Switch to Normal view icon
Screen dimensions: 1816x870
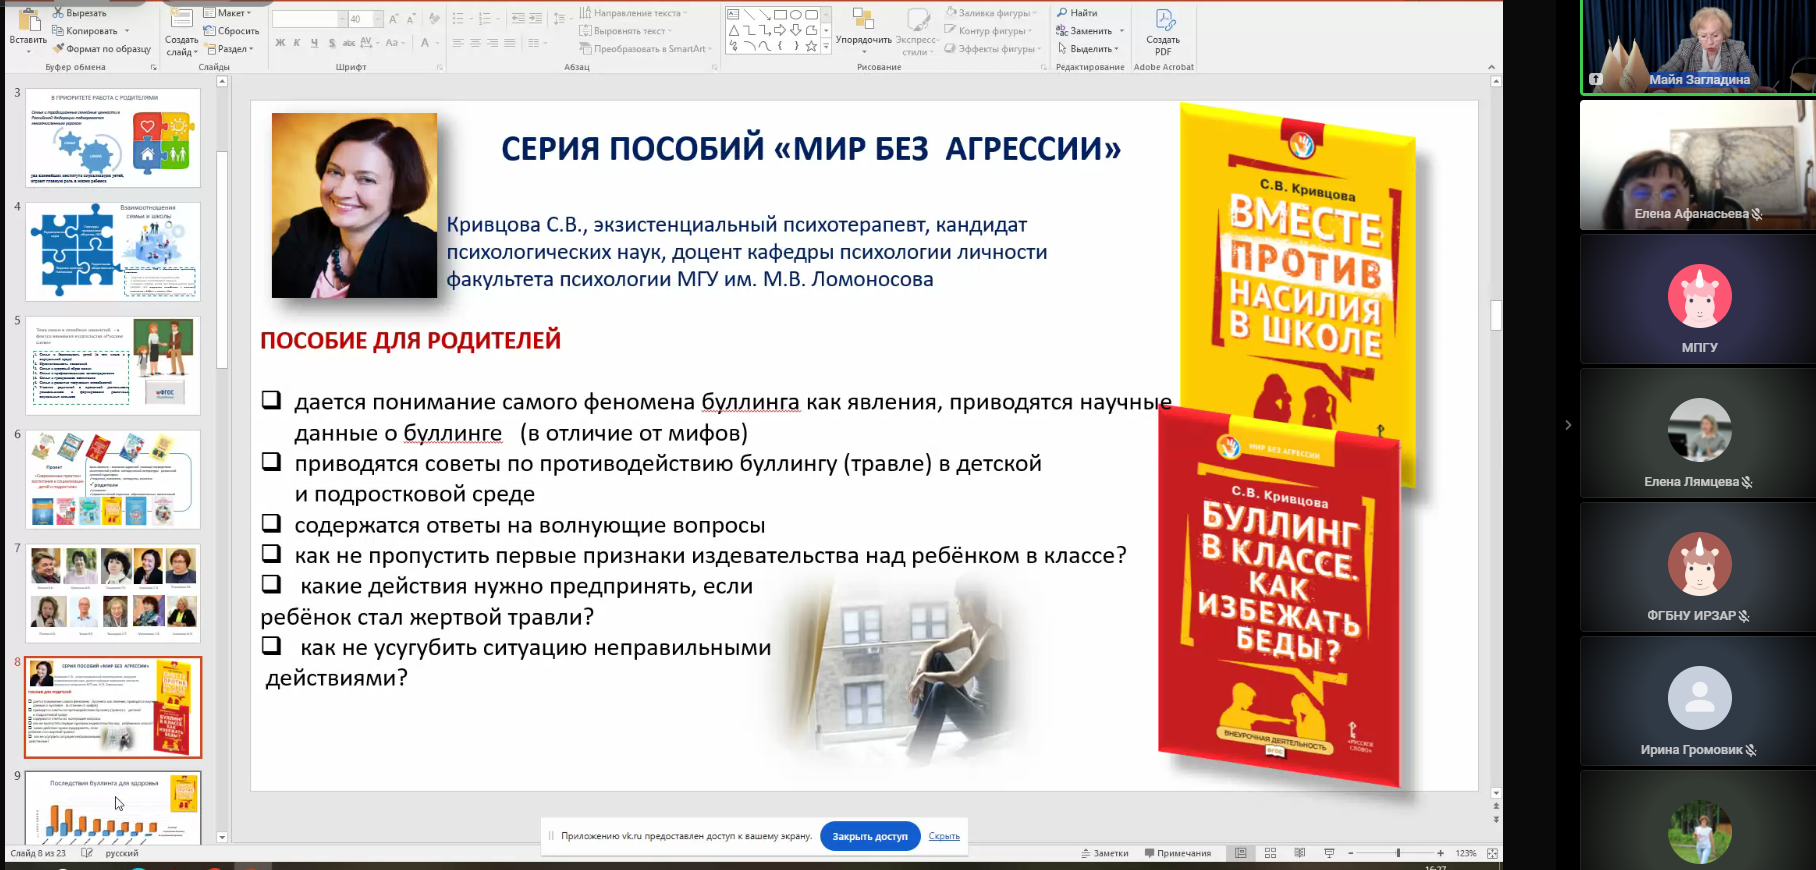tap(1241, 853)
